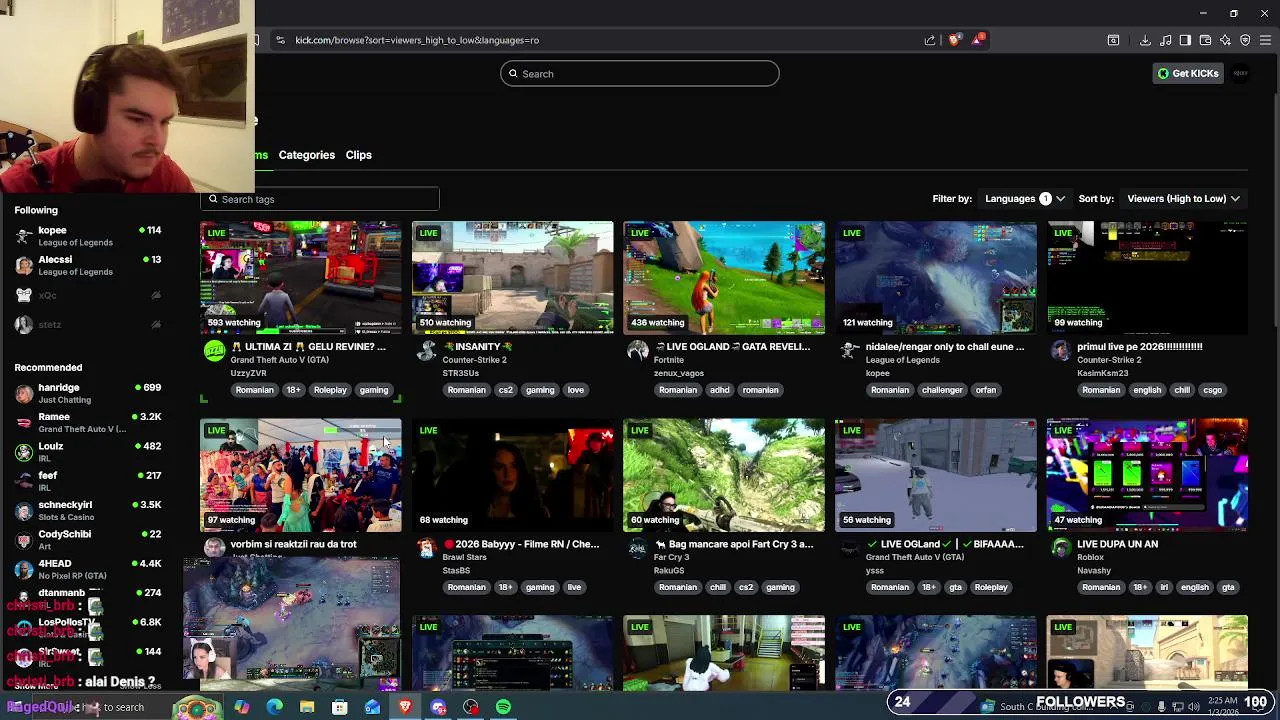
Task: Open Brave Rewards triangle icon
Action: click(x=977, y=40)
